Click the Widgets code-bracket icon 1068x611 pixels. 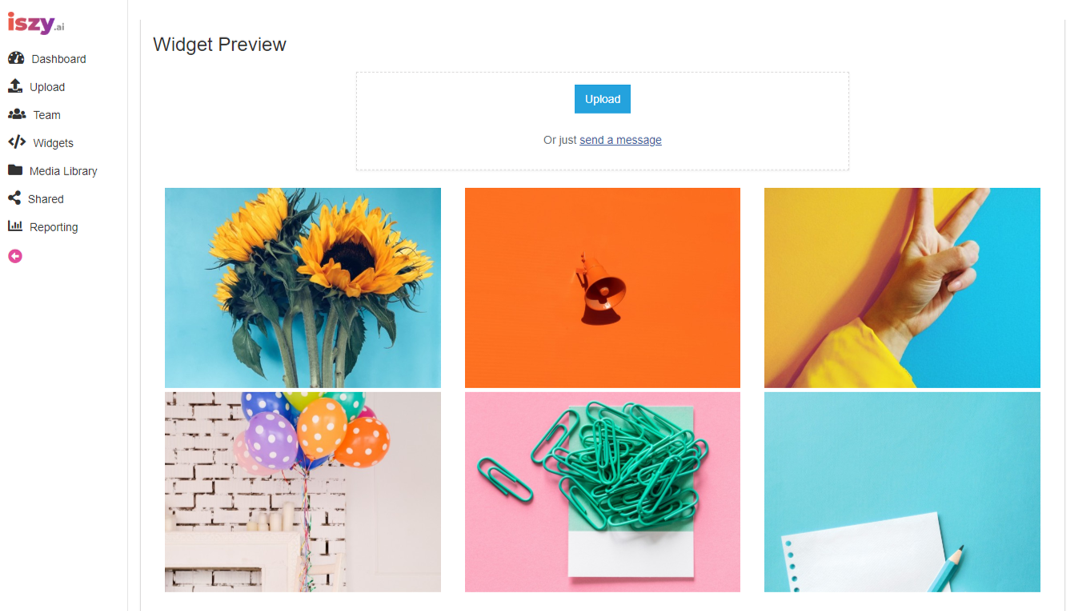(x=17, y=142)
